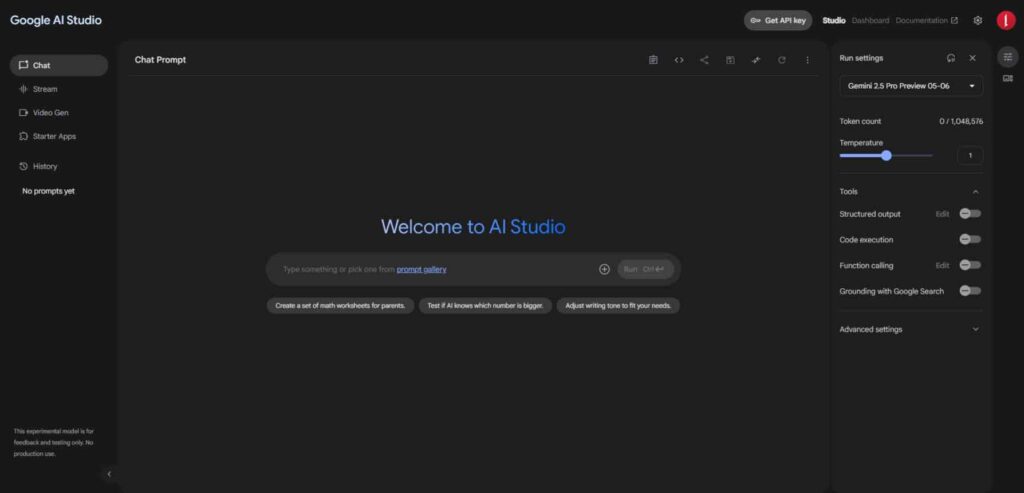Edit Structured output schema
The width and height of the screenshot is (1024, 493).
942,214
